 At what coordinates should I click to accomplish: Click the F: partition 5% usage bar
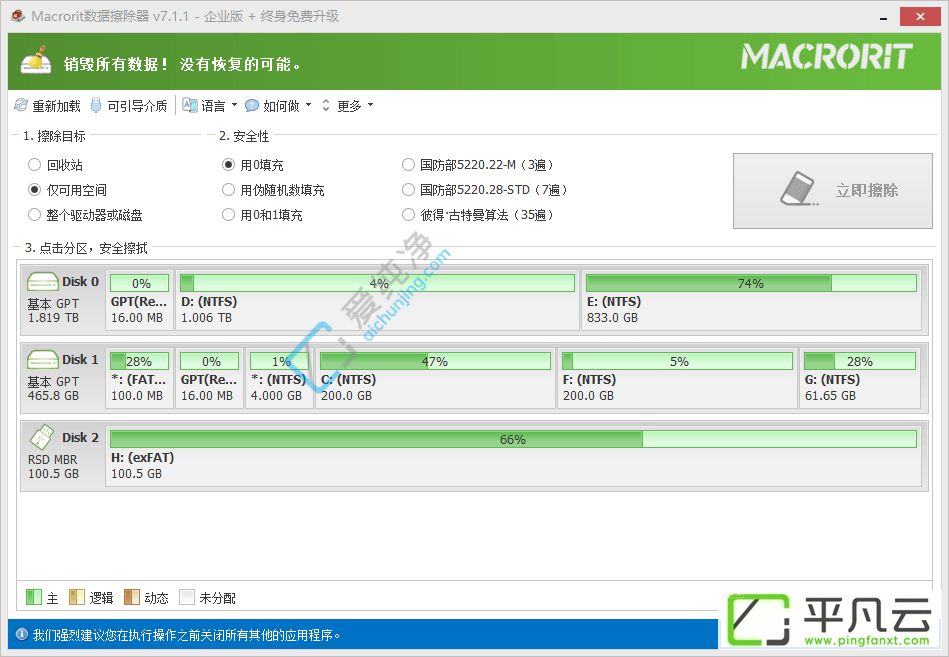tap(677, 361)
